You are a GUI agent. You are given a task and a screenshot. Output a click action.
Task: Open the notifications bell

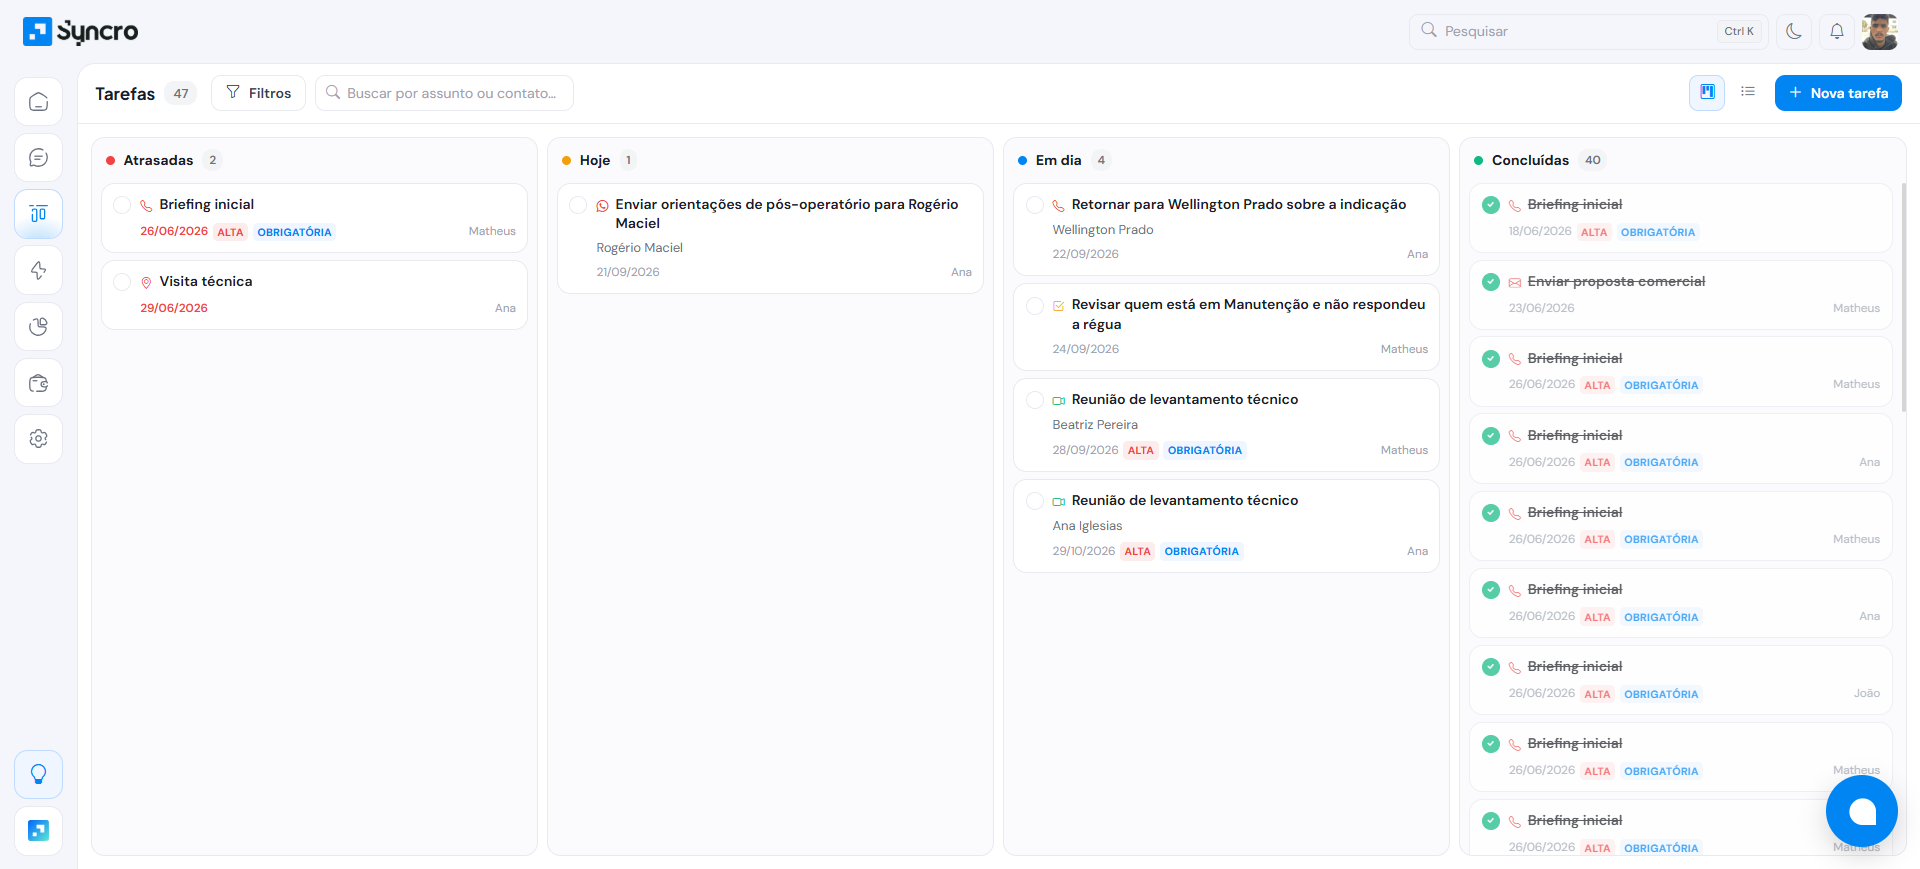pyautogui.click(x=1837, y=31)
